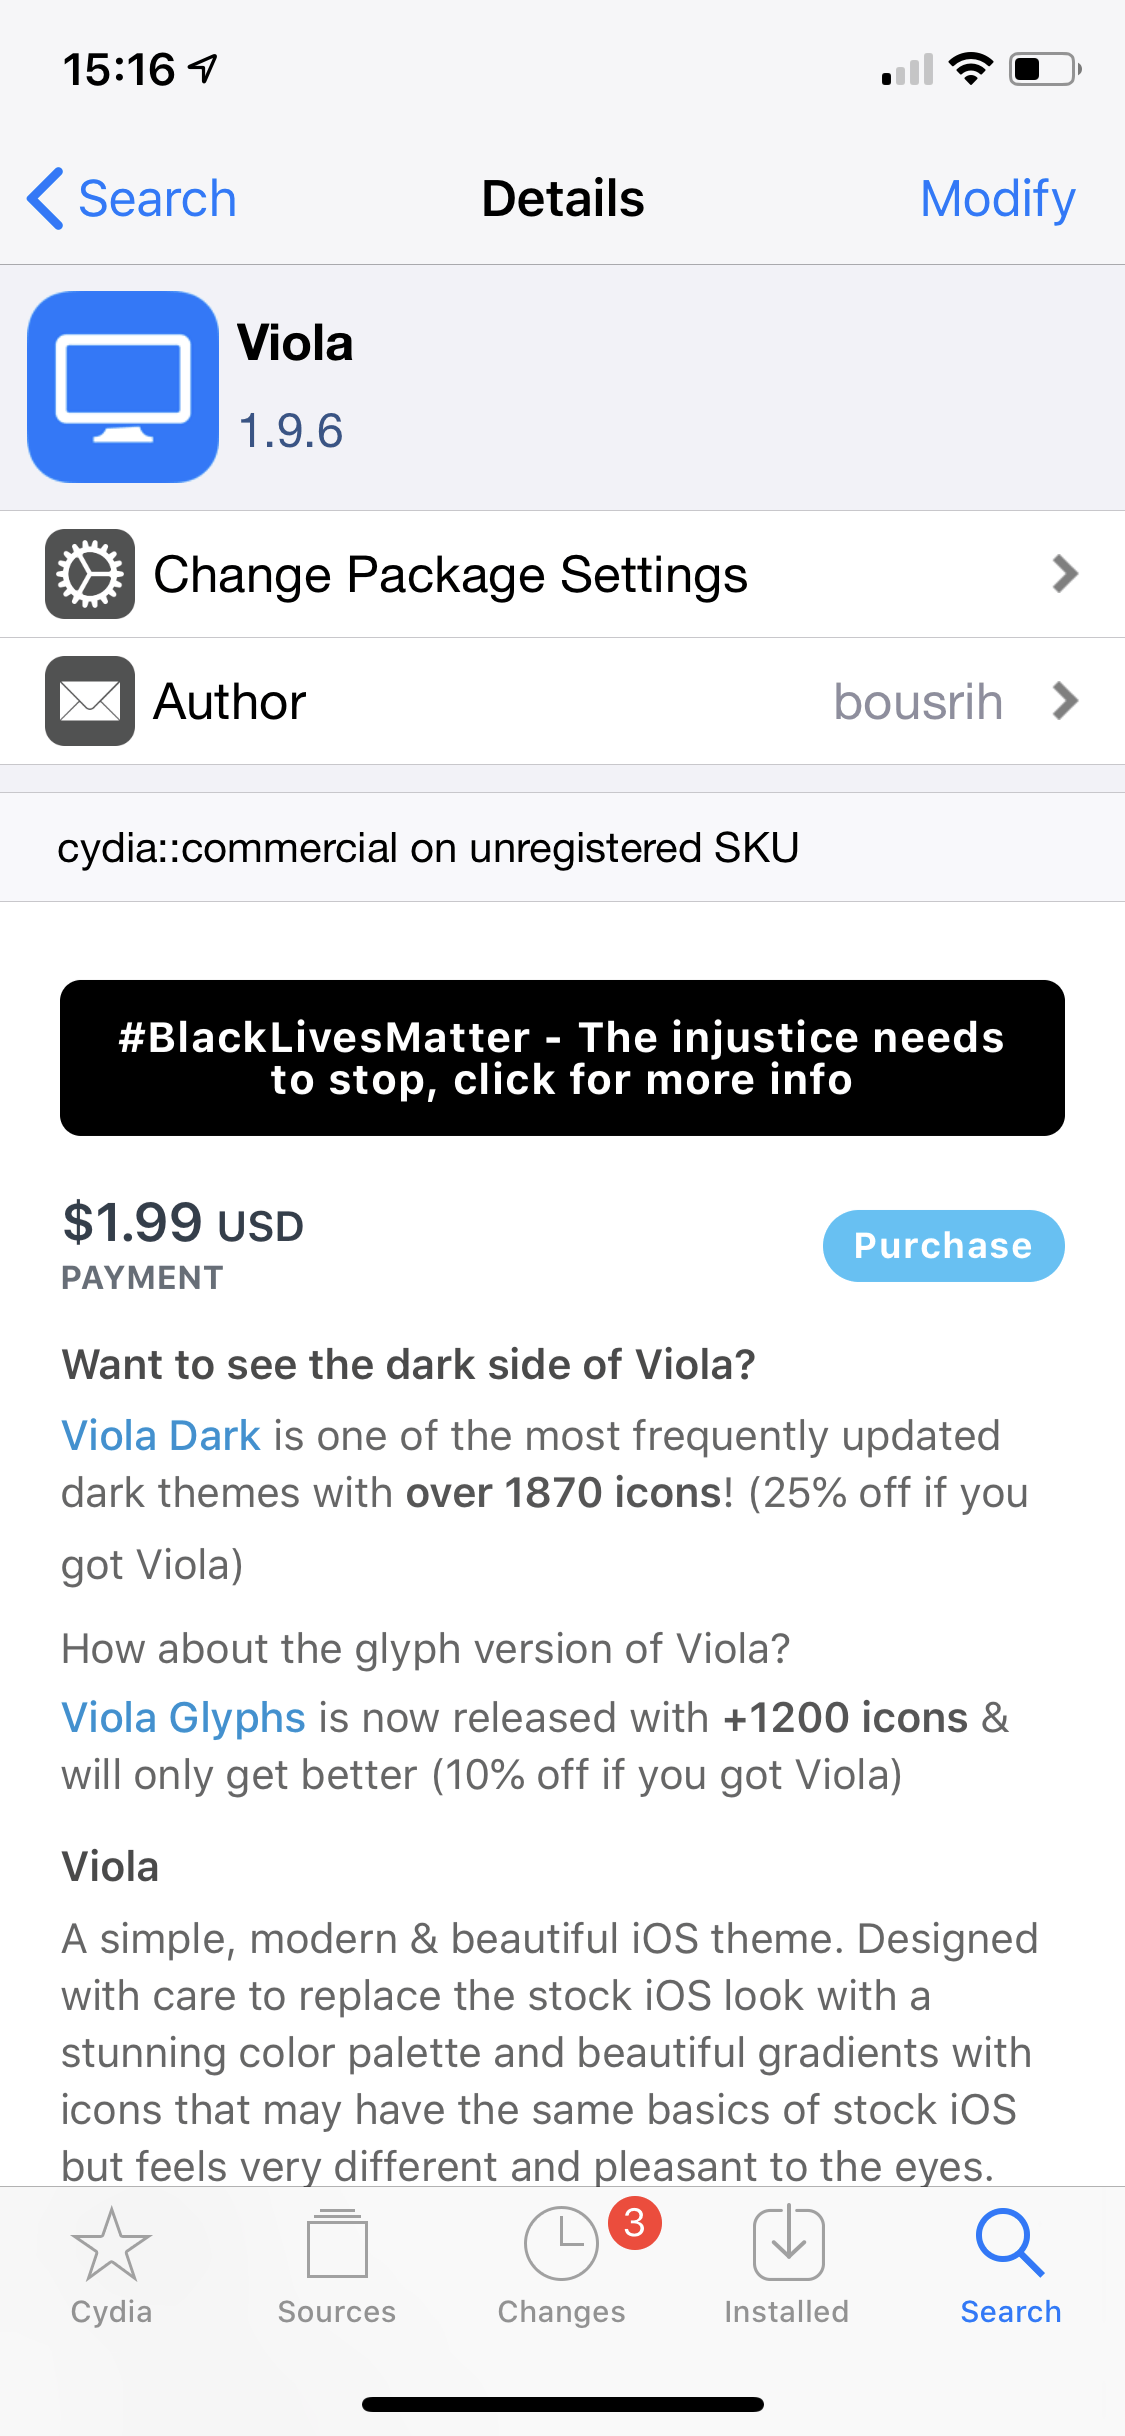Screen dimensions: 1125x2436
Task: Tap the Change Package Settings row label
Action: (450, 575)
